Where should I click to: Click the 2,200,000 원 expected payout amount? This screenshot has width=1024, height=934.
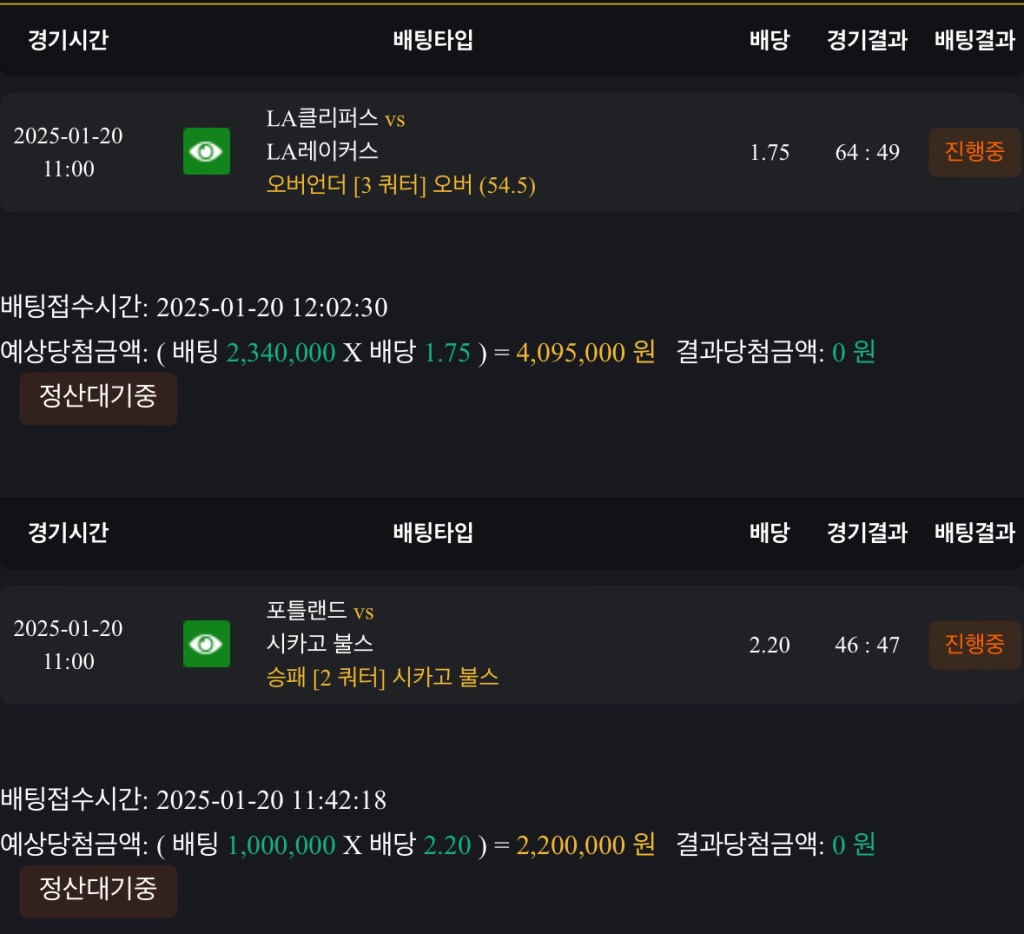click(585, 845)
